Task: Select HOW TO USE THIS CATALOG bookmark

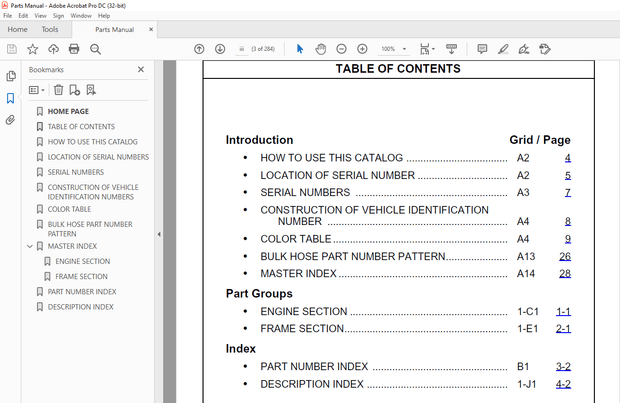Action: tap(93, 142)
